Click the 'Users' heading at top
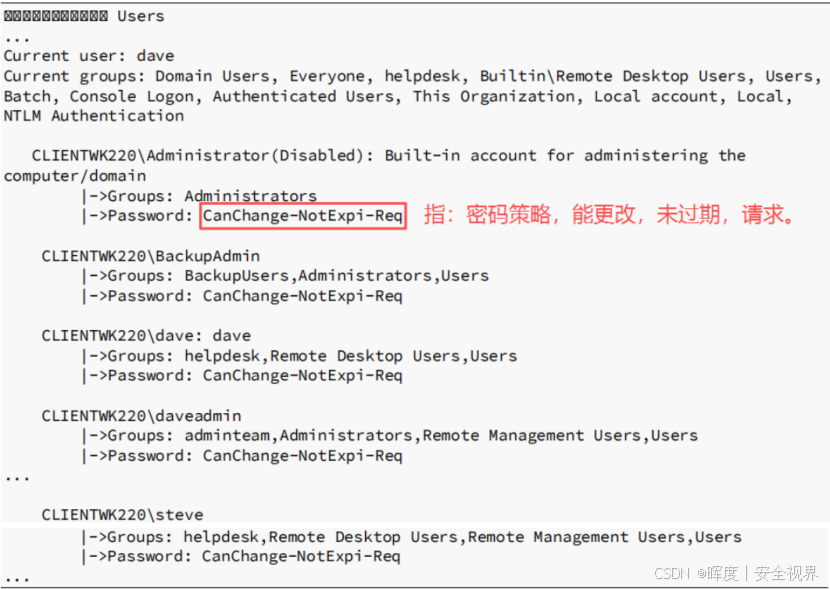 click(x=141, y=16)
